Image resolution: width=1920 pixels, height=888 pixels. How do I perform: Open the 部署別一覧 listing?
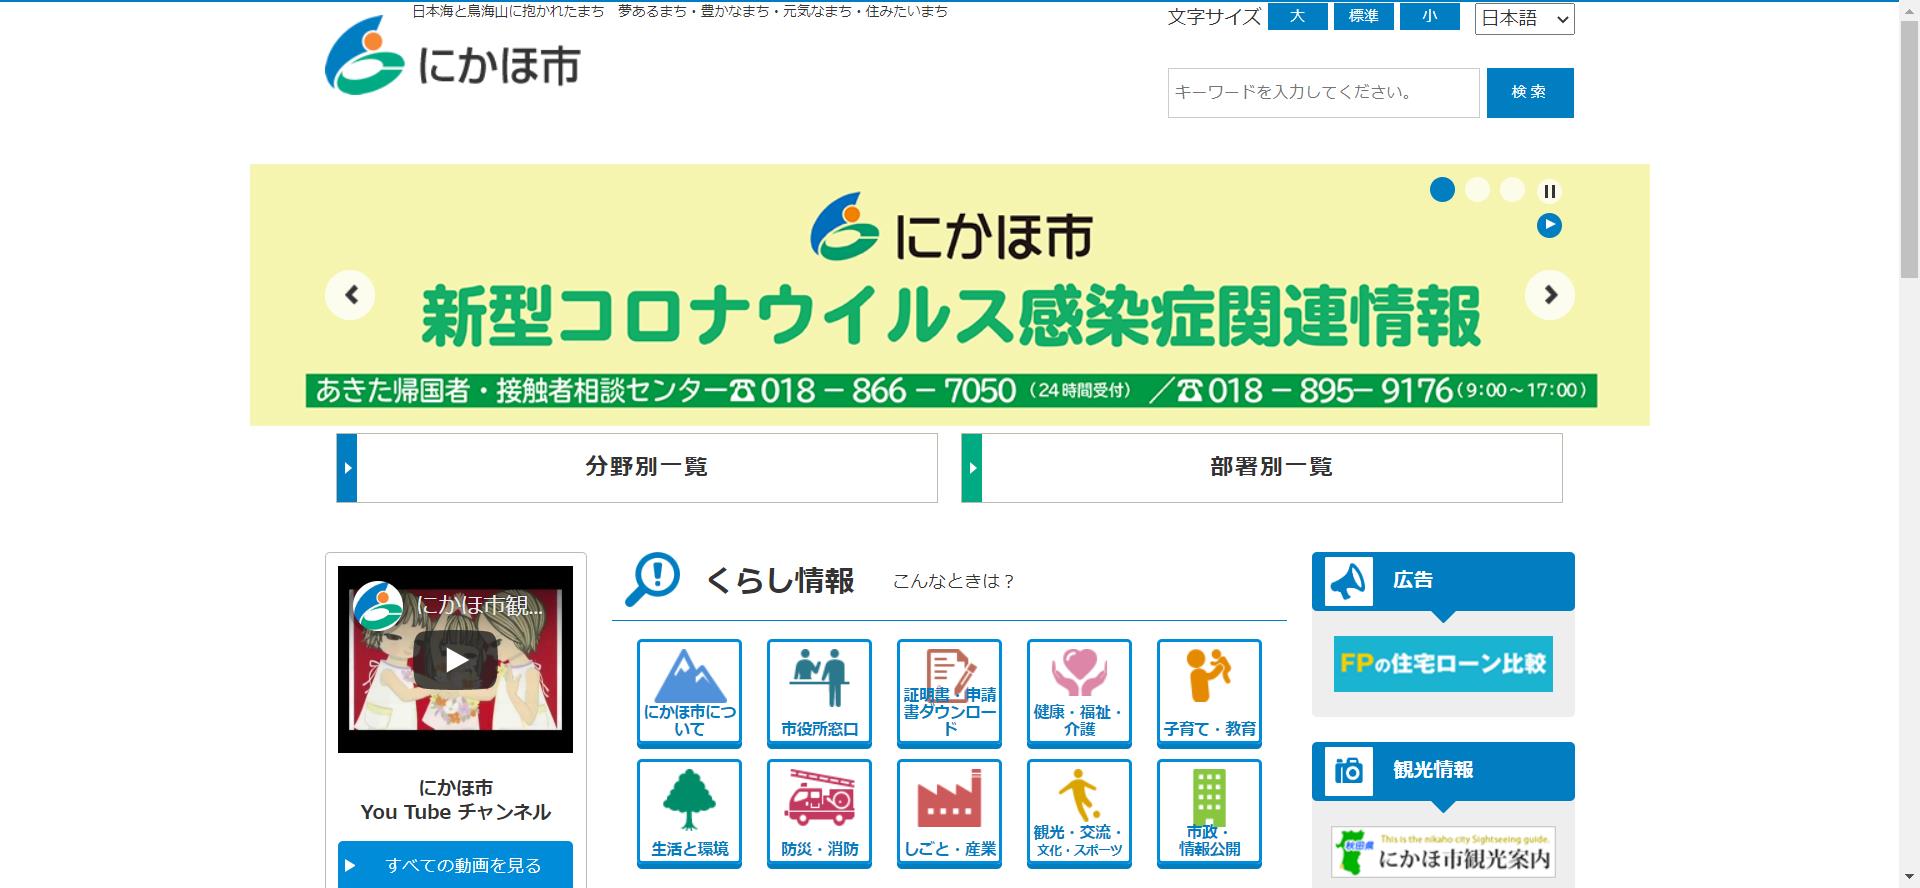(1262, 467)
